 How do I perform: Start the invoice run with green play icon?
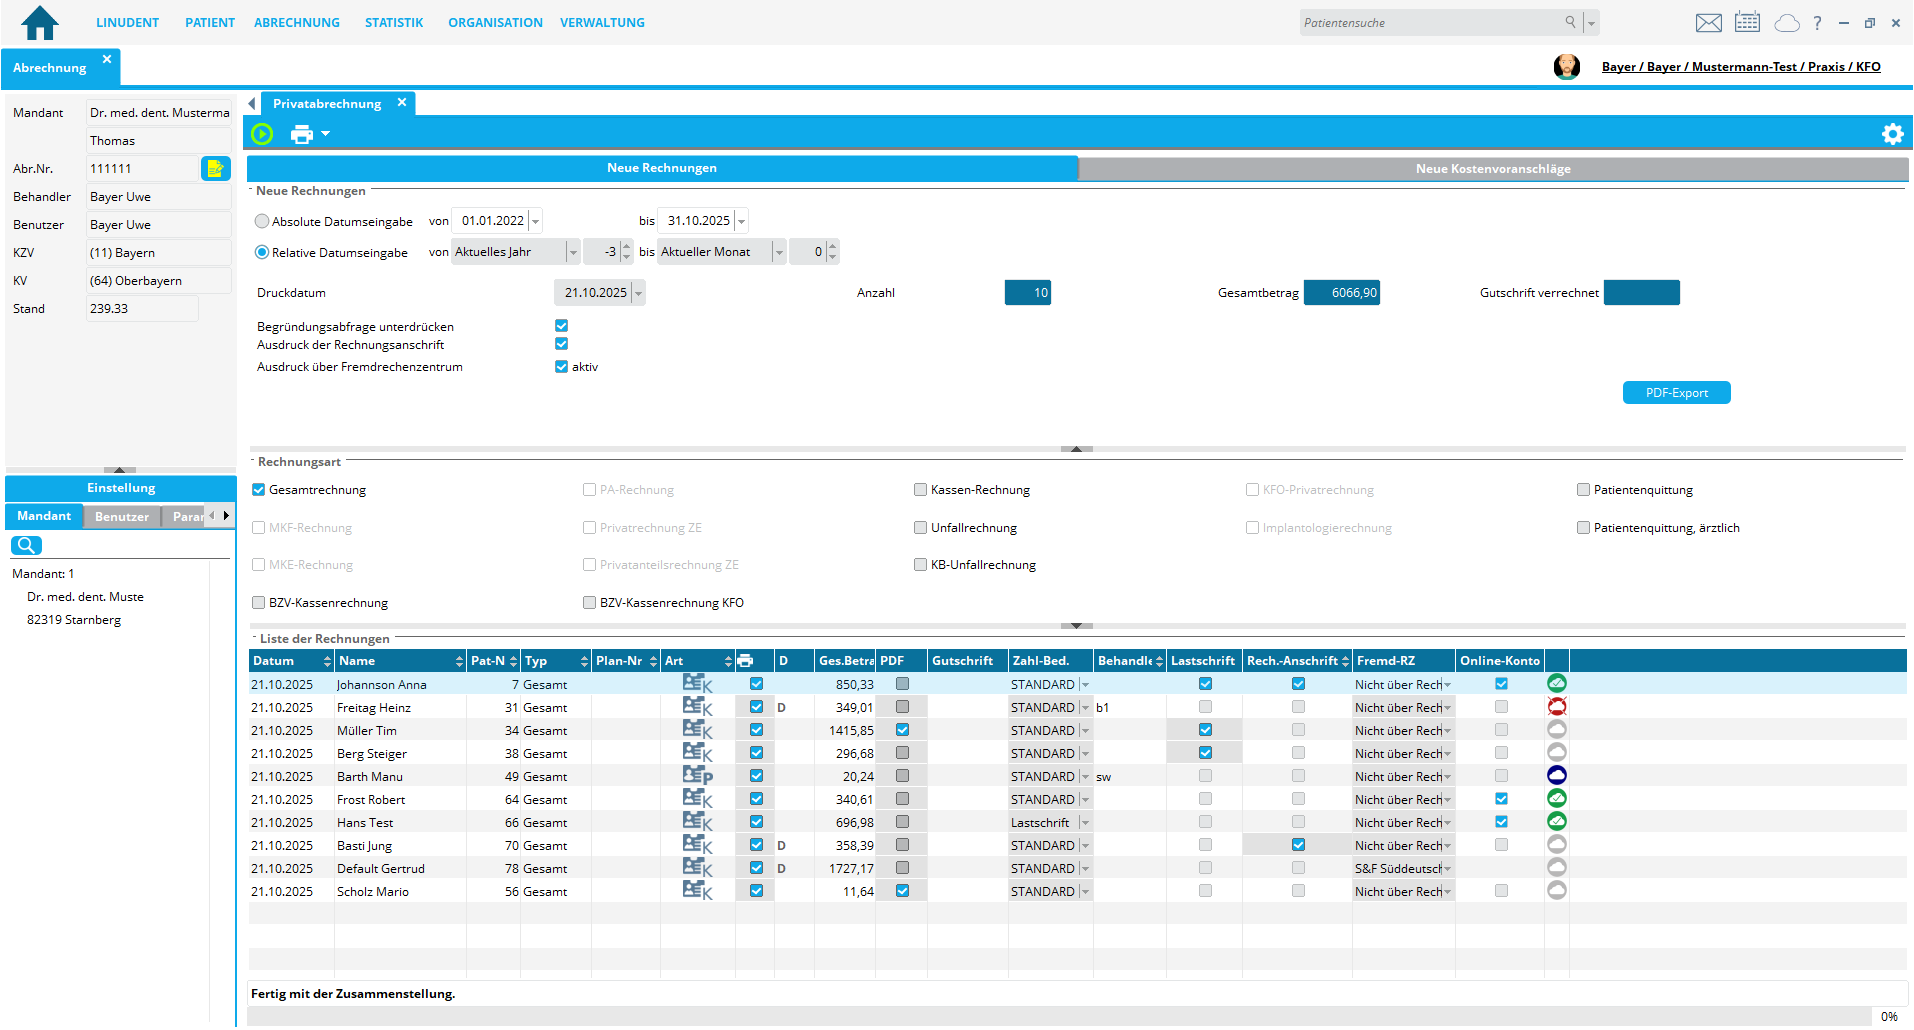click(x=262, y=134)
